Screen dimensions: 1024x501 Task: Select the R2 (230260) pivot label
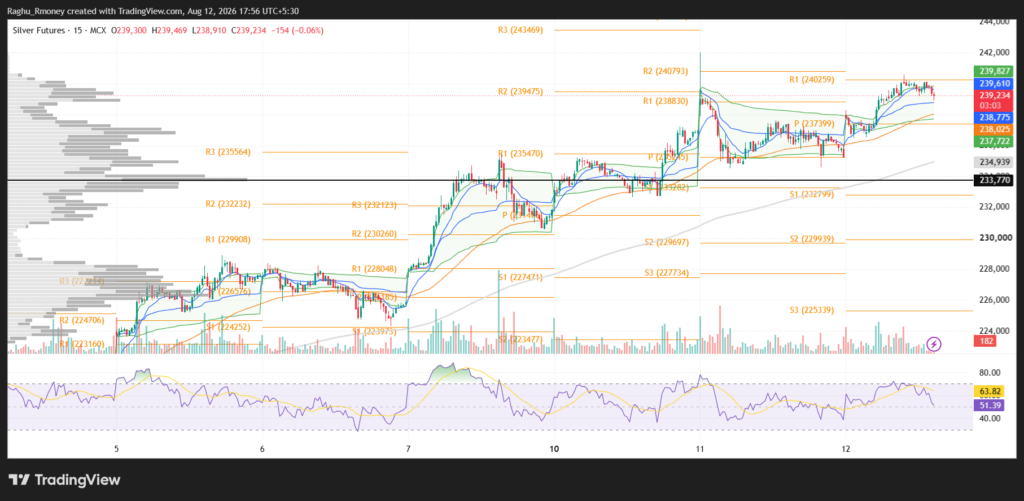click(x=374, y=234)
